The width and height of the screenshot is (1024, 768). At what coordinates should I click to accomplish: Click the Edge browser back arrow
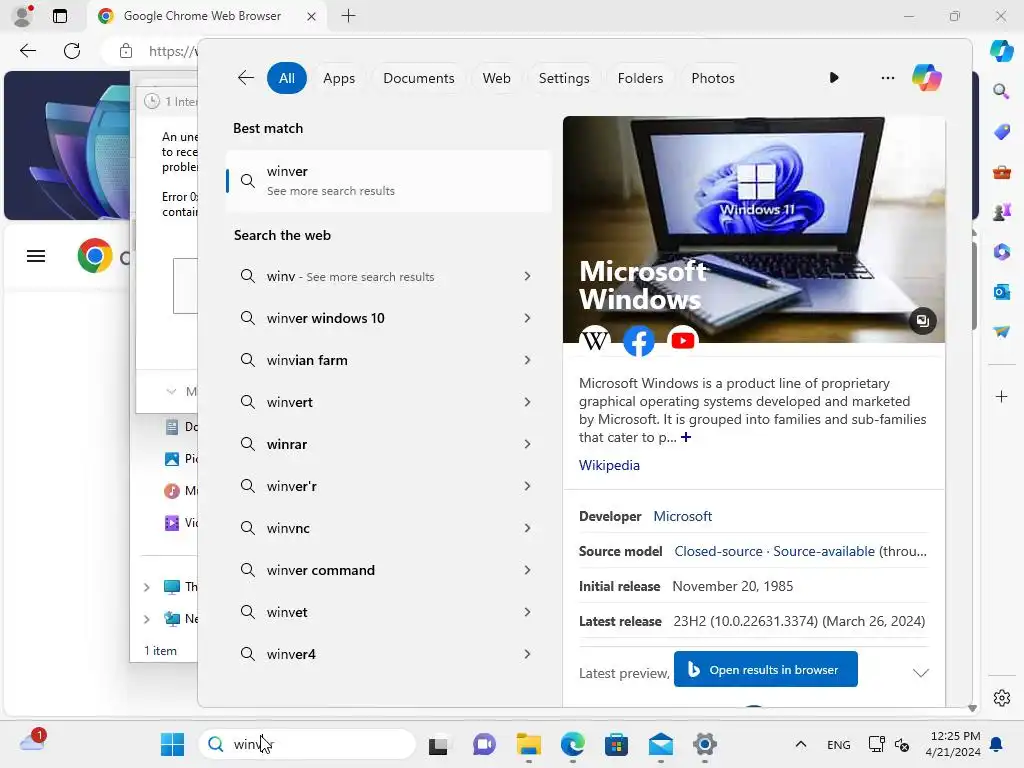27,51
